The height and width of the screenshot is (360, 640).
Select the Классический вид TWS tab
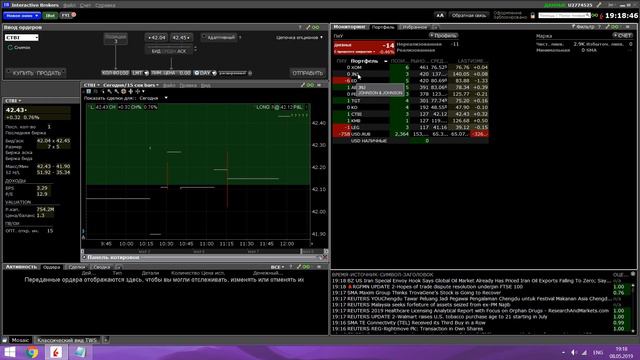coord(67,340)
